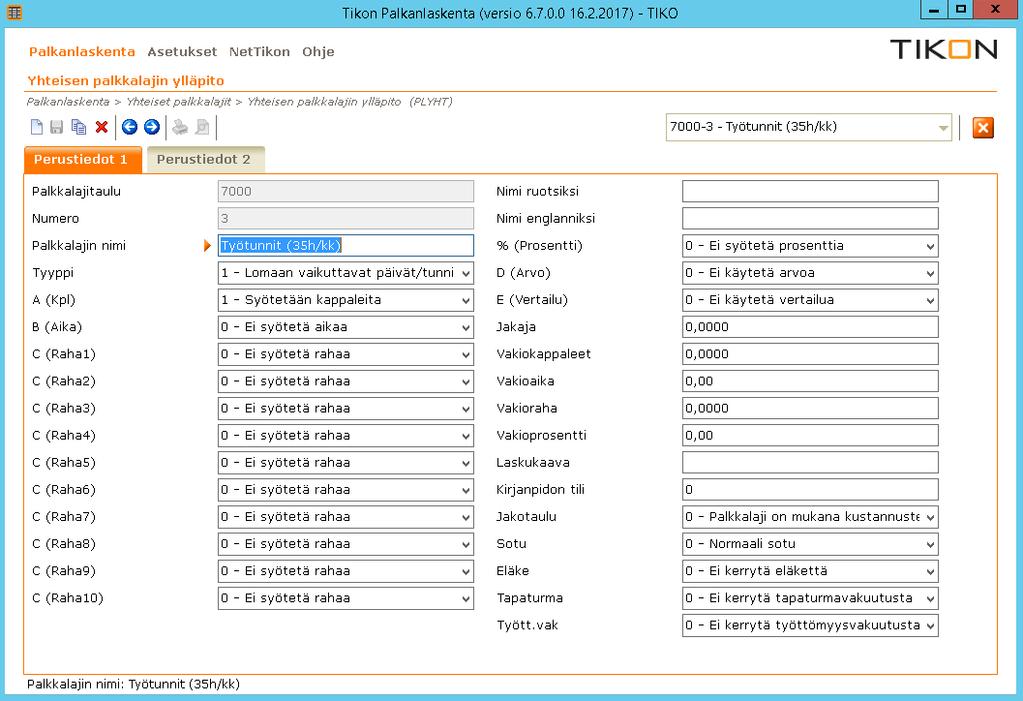
Task: Click the Nimi ruotsiksi input field
Action: (810, 191)
